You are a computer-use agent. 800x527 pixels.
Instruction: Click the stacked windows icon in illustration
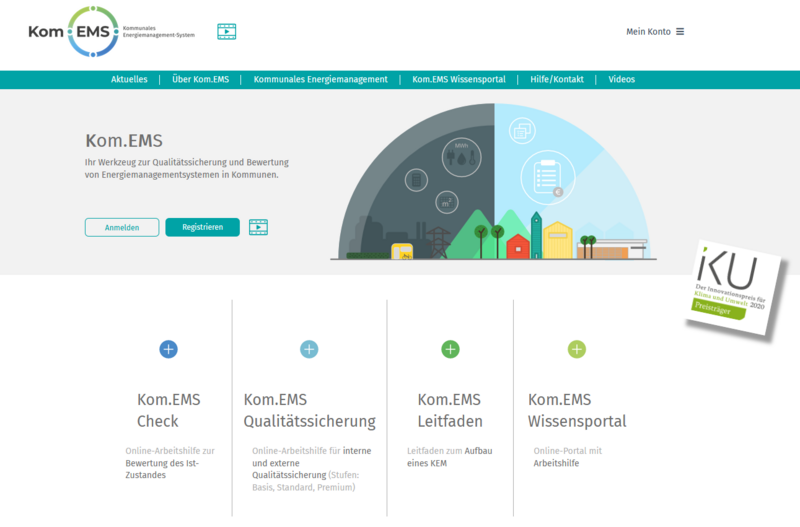point(522,131)
